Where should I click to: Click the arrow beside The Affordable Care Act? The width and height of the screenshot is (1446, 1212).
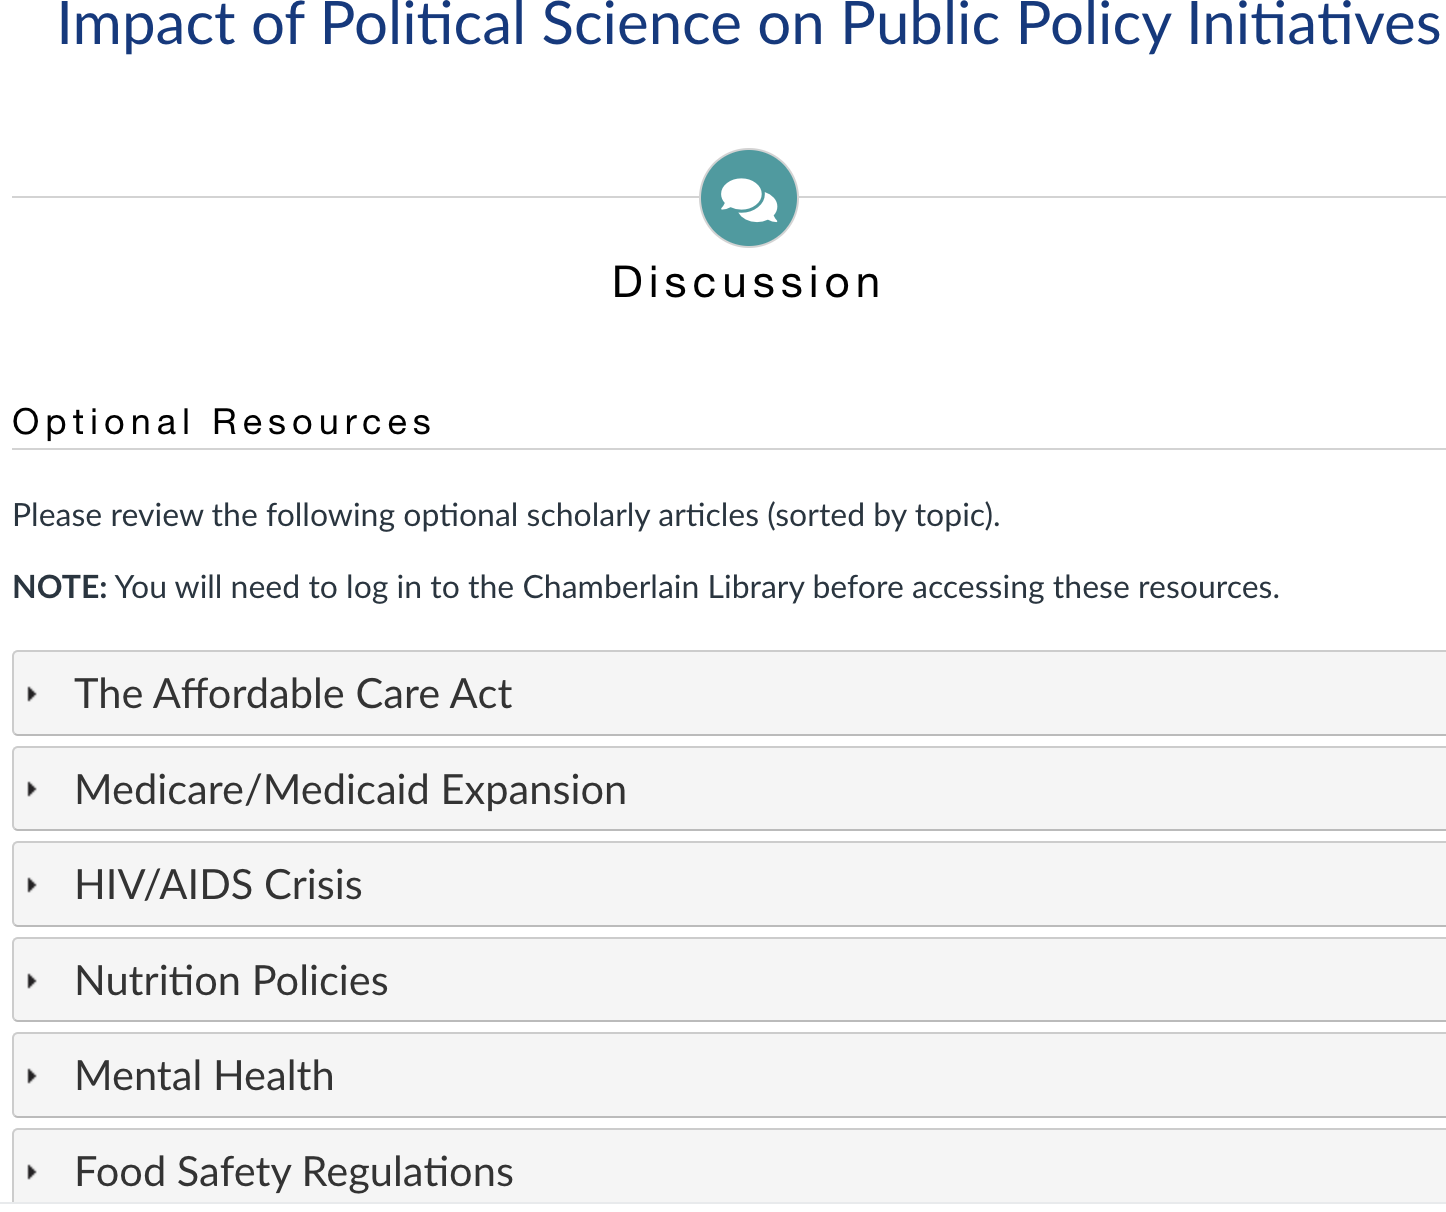(32, 694)
